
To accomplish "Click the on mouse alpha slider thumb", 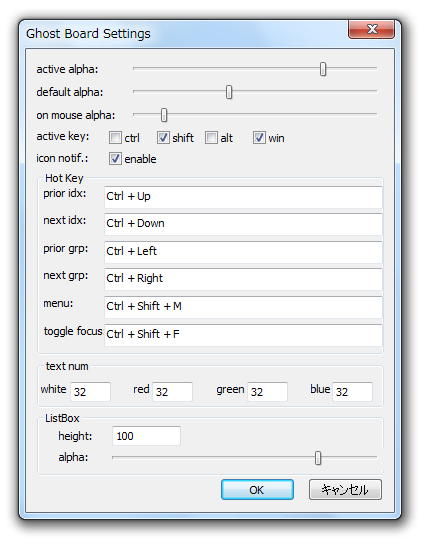I will click(164, 115).
